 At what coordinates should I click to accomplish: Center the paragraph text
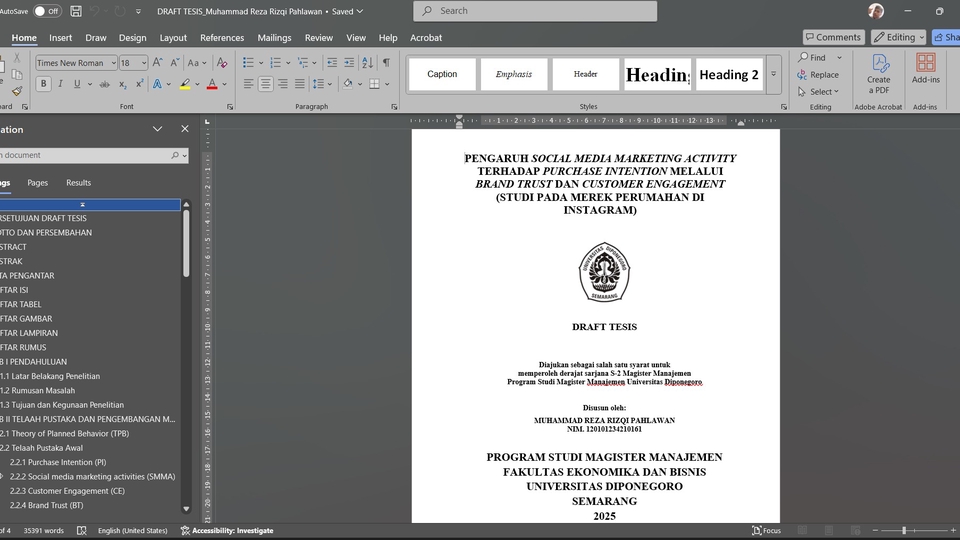265,84
